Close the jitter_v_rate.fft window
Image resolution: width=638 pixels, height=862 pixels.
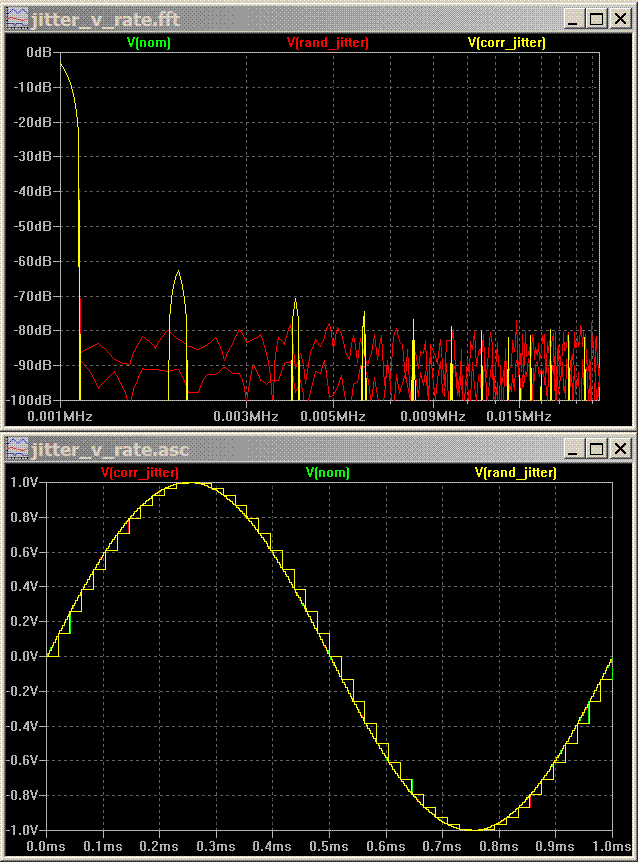620,20
